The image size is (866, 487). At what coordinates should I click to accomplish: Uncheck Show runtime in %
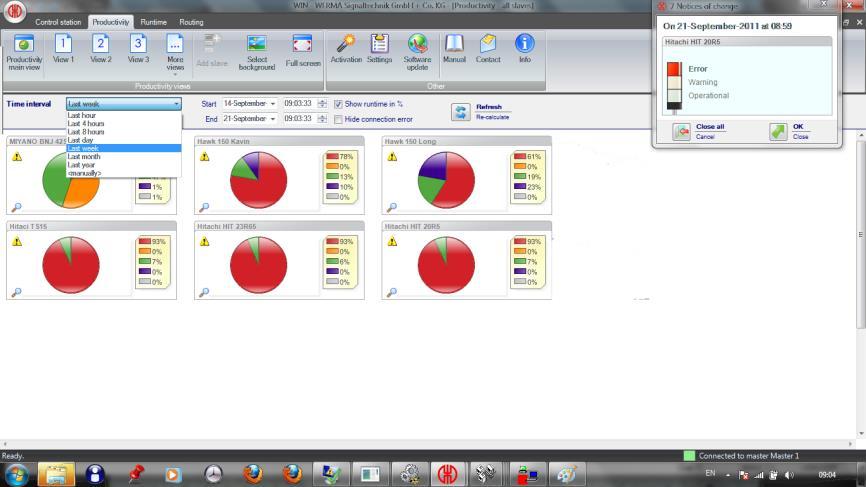tap(338, 104)
